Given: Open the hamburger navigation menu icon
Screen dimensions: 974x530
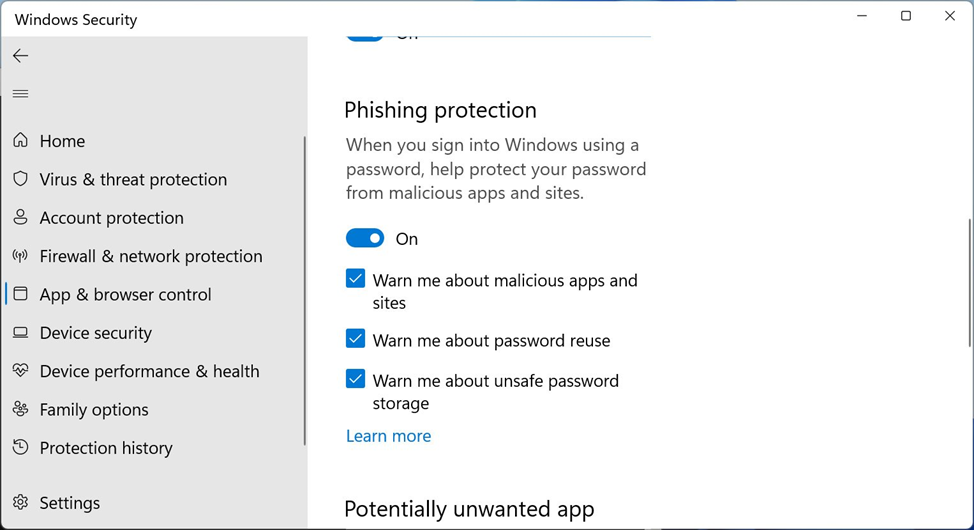Looking at the screenshot, I should tap(20, 94).
